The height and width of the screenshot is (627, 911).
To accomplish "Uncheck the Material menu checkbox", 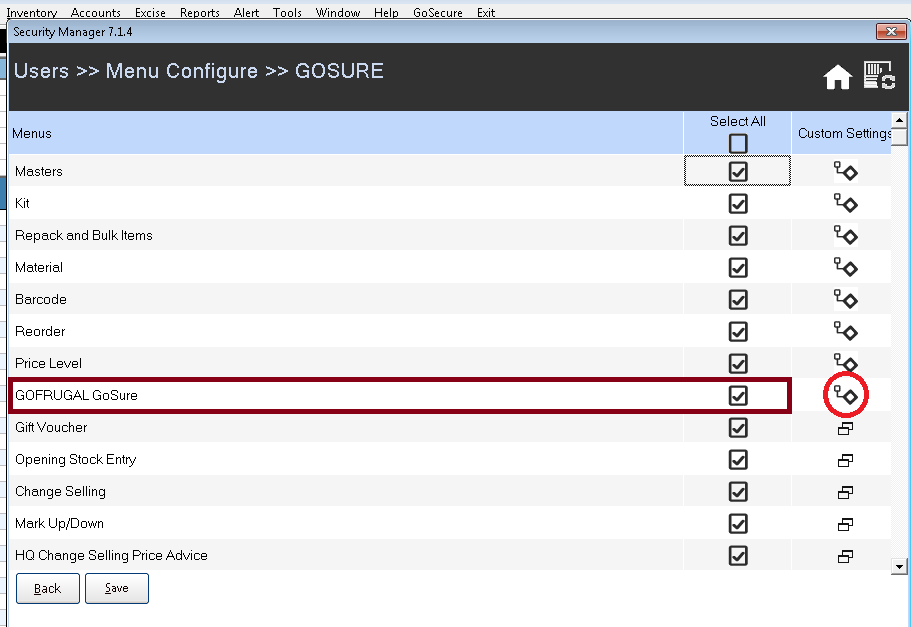I will (x=738, y=267).
